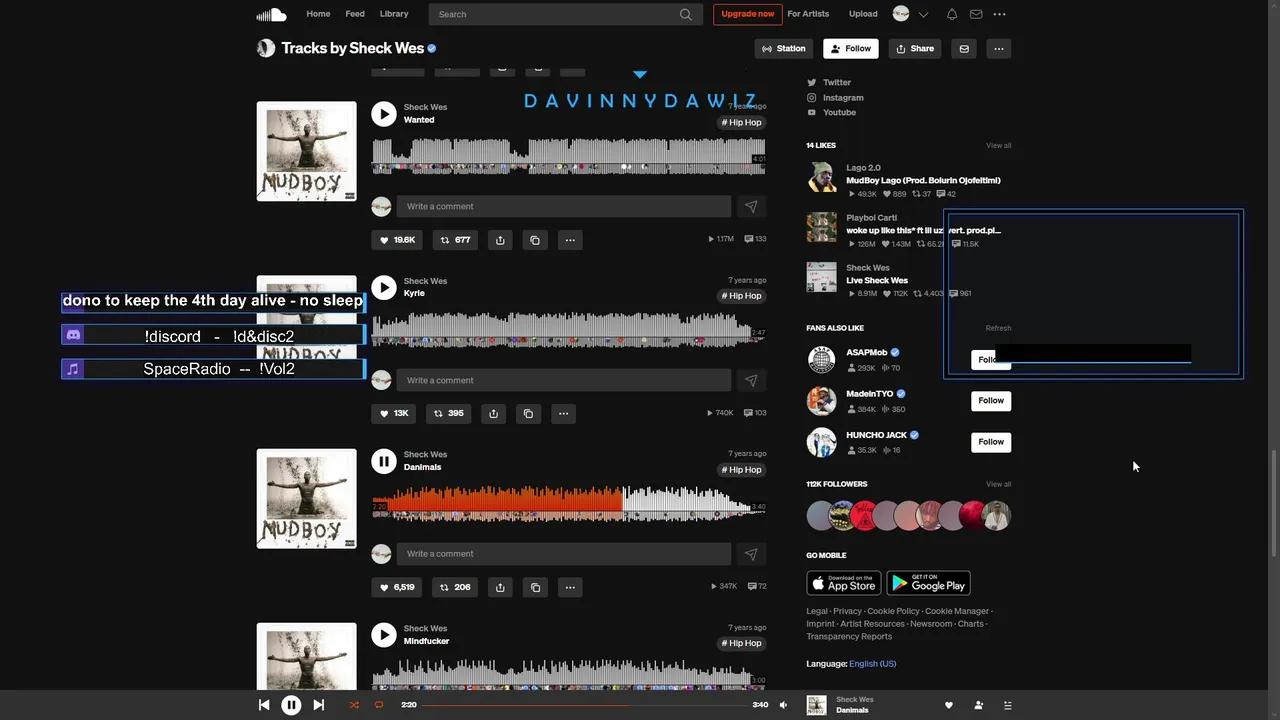Like the Wanted track

click(397, 240)
